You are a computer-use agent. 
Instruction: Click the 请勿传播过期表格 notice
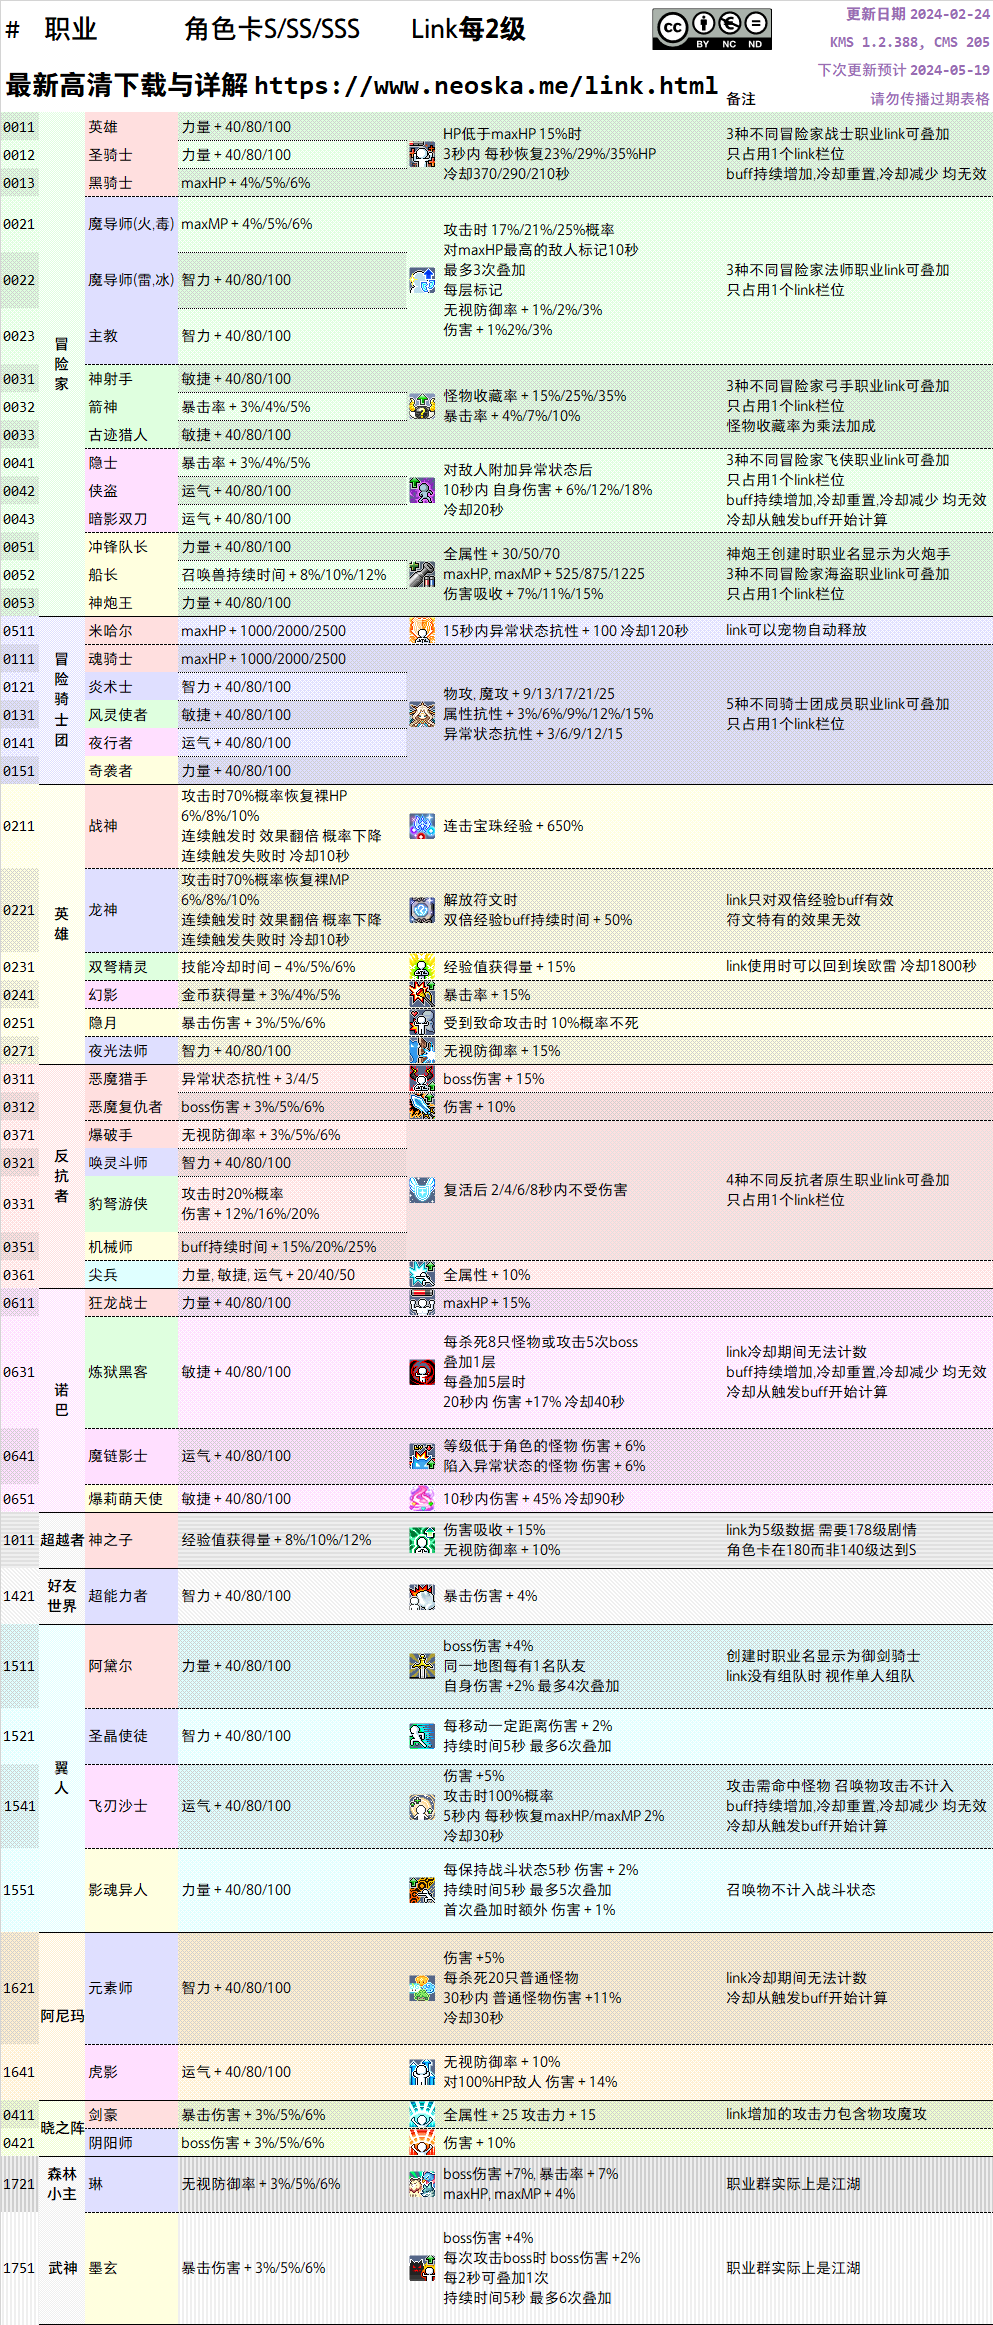(930, 99)
